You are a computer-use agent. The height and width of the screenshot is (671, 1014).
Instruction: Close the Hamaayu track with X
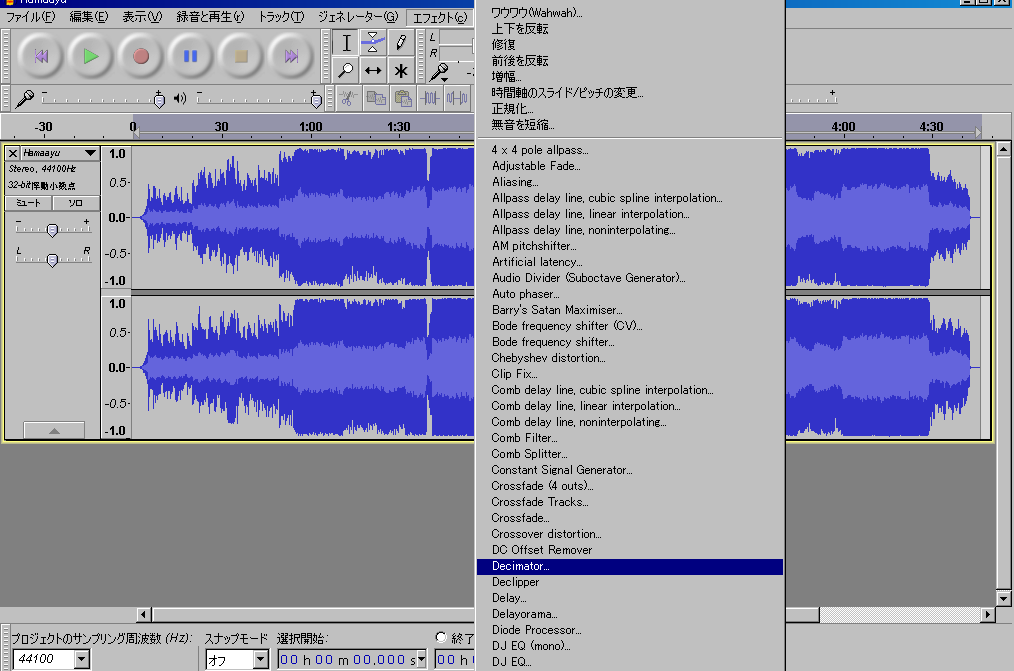click(13, 153)
